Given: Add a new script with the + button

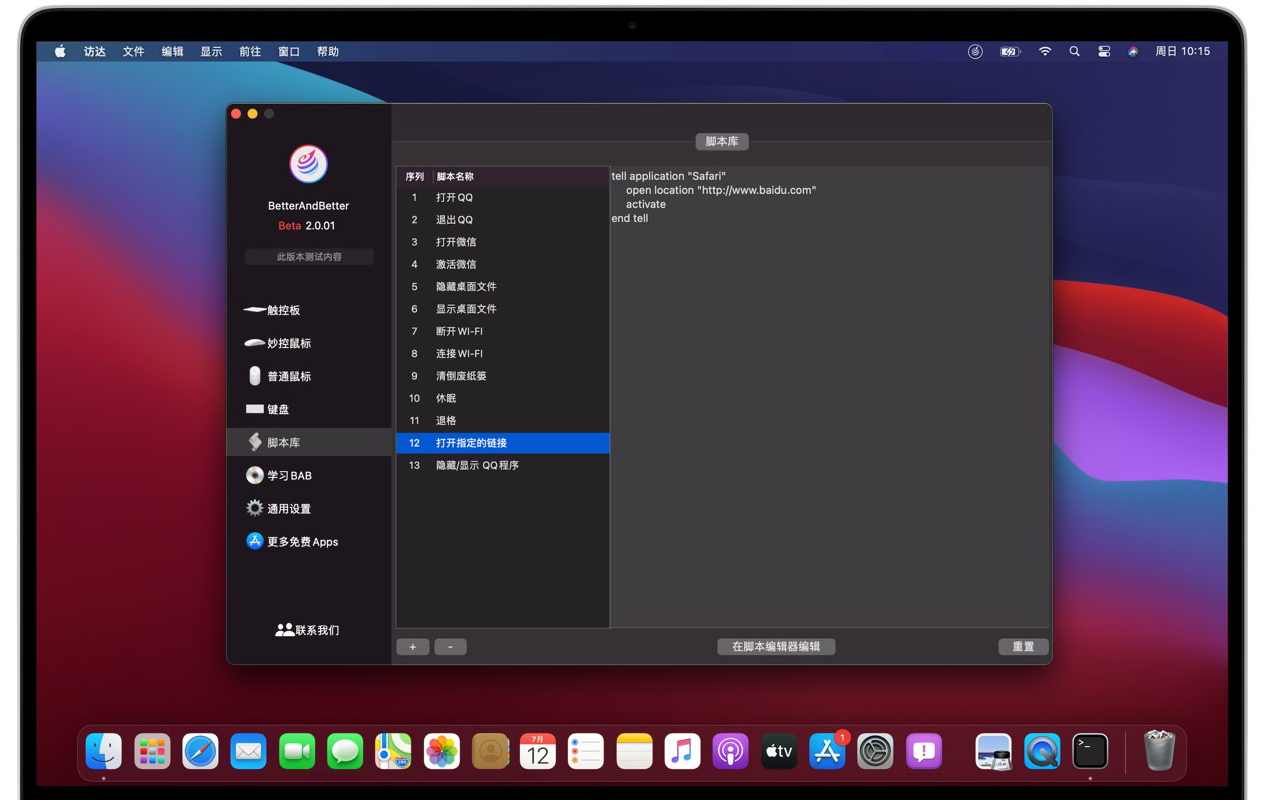Looking at the screenshot, I should (x=413, y=647).
